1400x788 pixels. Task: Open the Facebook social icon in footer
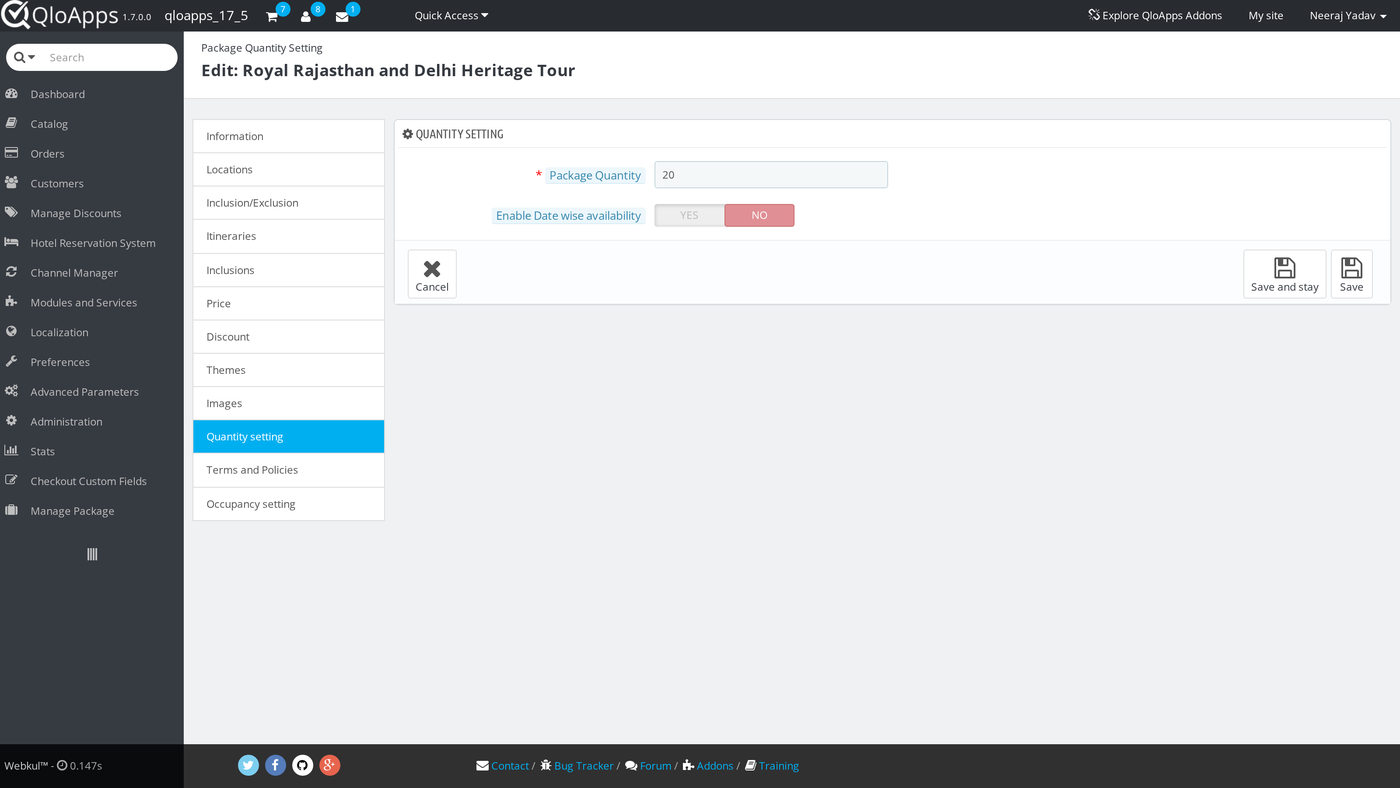[276, 765]
